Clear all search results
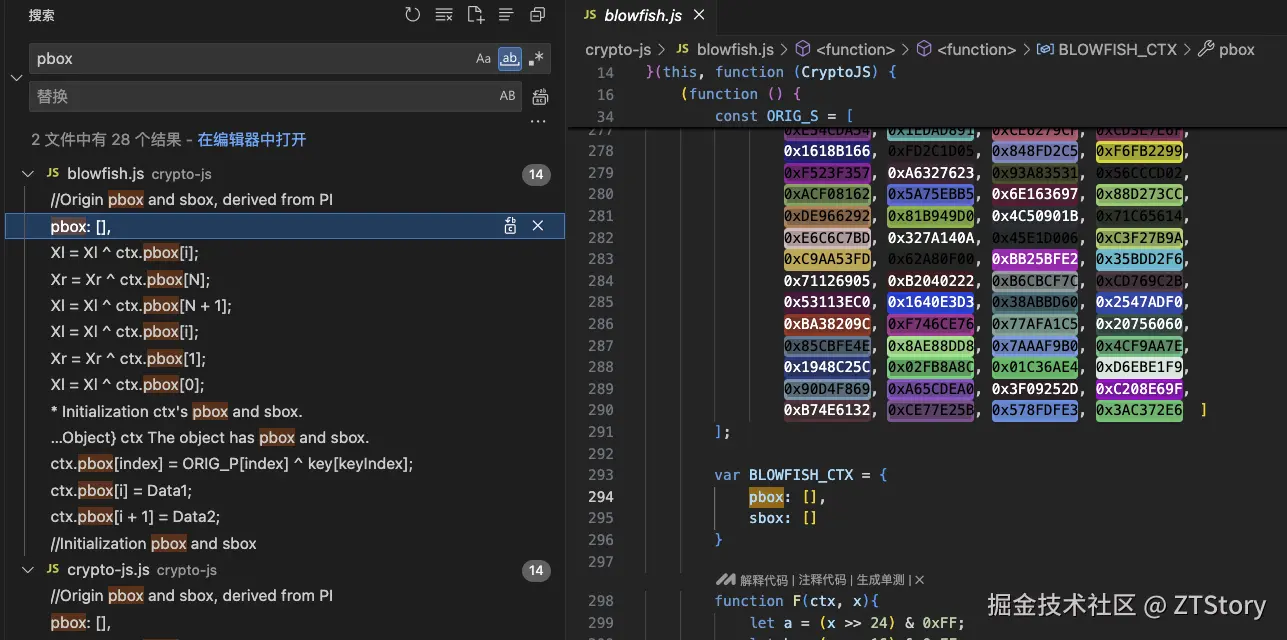This screenshot has height=640, width=1287. pos(444,15)
